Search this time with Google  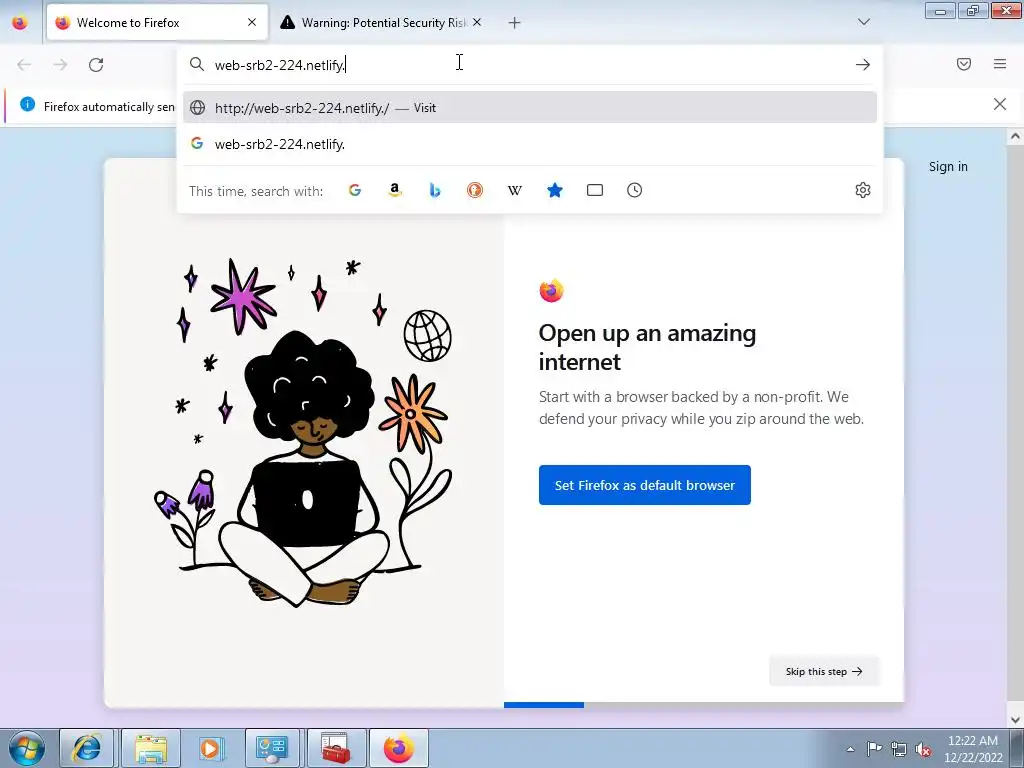click(x=355, y=190)
